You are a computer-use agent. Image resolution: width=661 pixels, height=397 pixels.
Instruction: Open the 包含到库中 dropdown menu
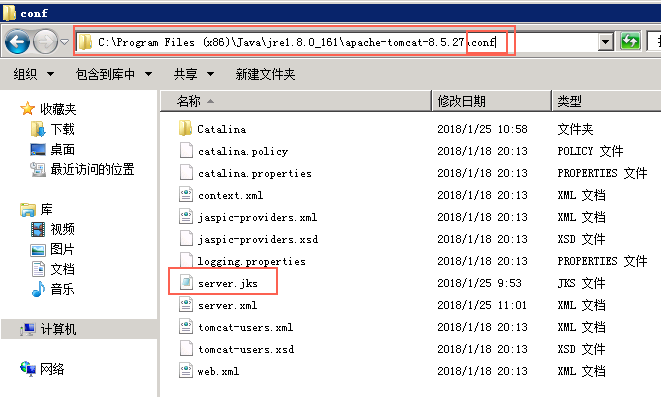pos(113,74)
